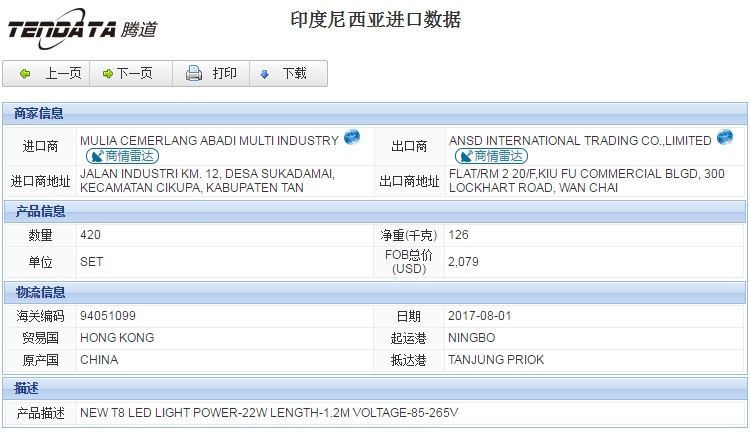
Task: Click globe icon beside importer name
Action: pos(352,138)
